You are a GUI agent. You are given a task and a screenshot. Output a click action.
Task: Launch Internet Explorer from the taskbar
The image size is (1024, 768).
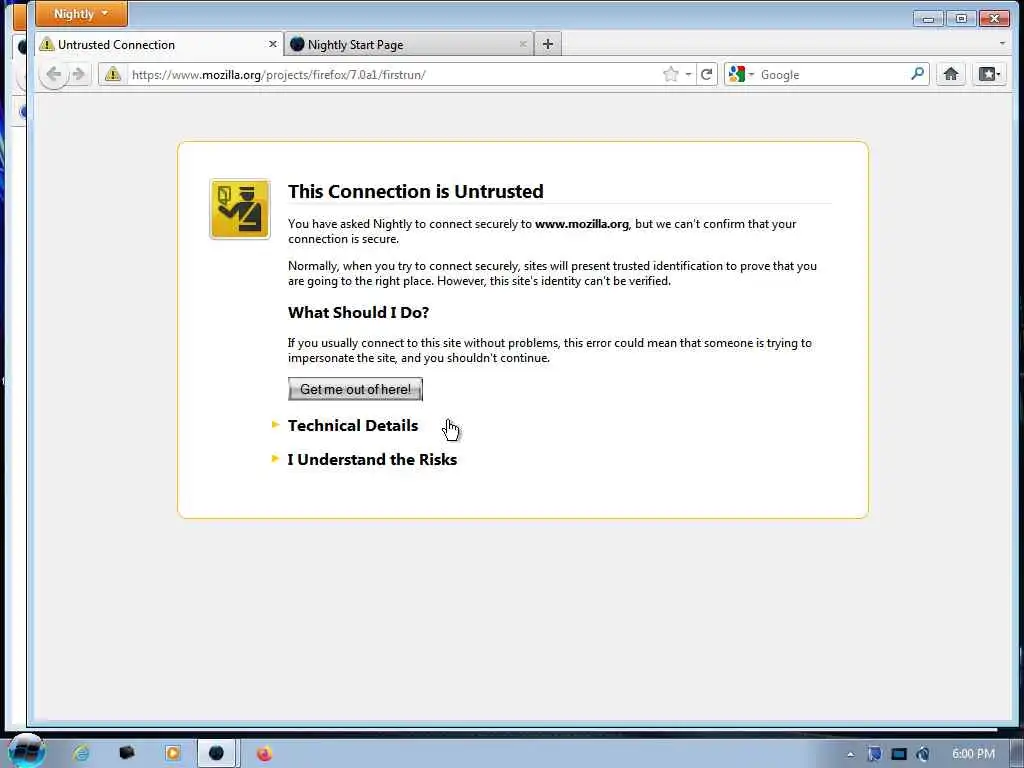pyautogui.click(x=81, y=753)
